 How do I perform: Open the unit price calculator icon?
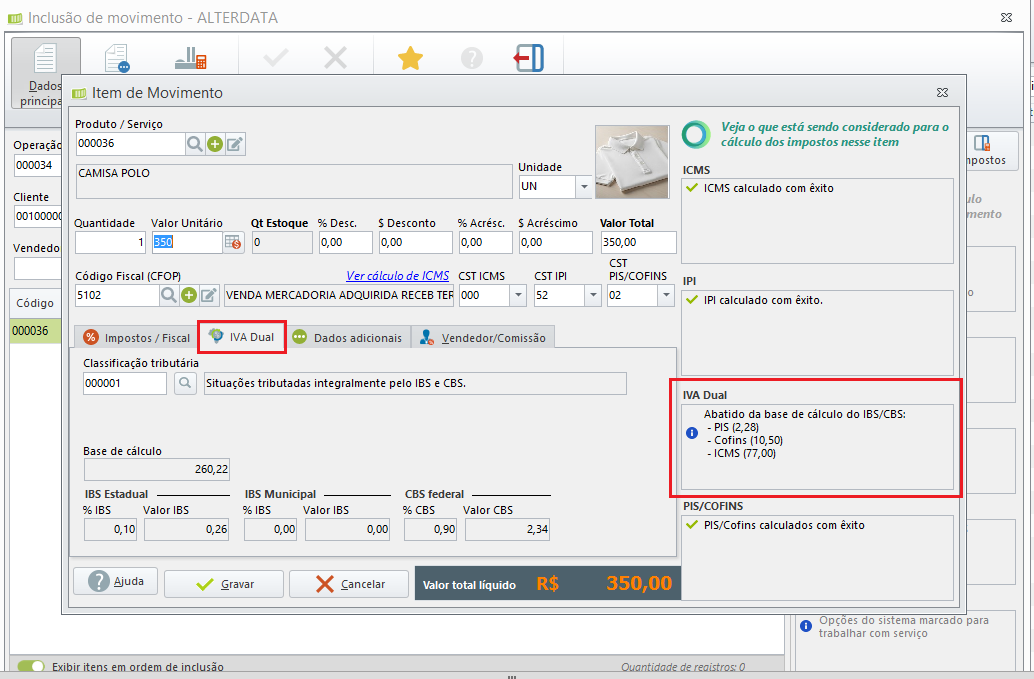(x=233, y=242)
